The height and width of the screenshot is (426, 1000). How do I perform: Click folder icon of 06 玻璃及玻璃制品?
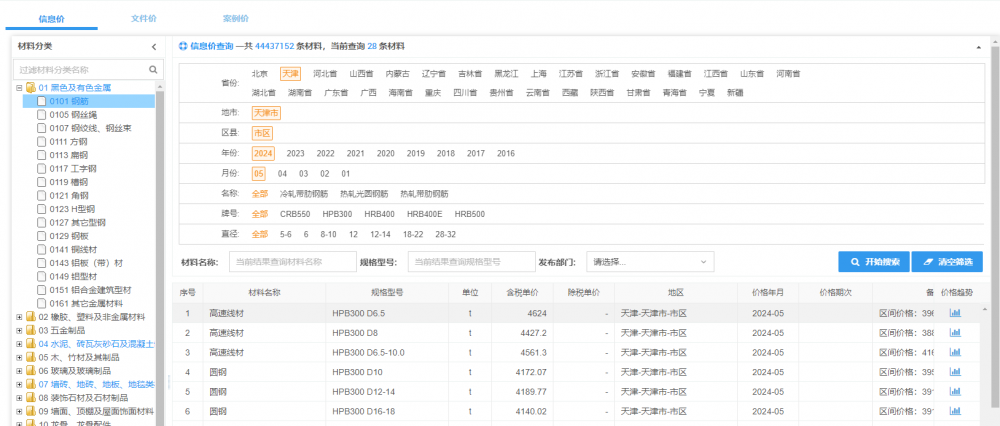tap(31, 371)
